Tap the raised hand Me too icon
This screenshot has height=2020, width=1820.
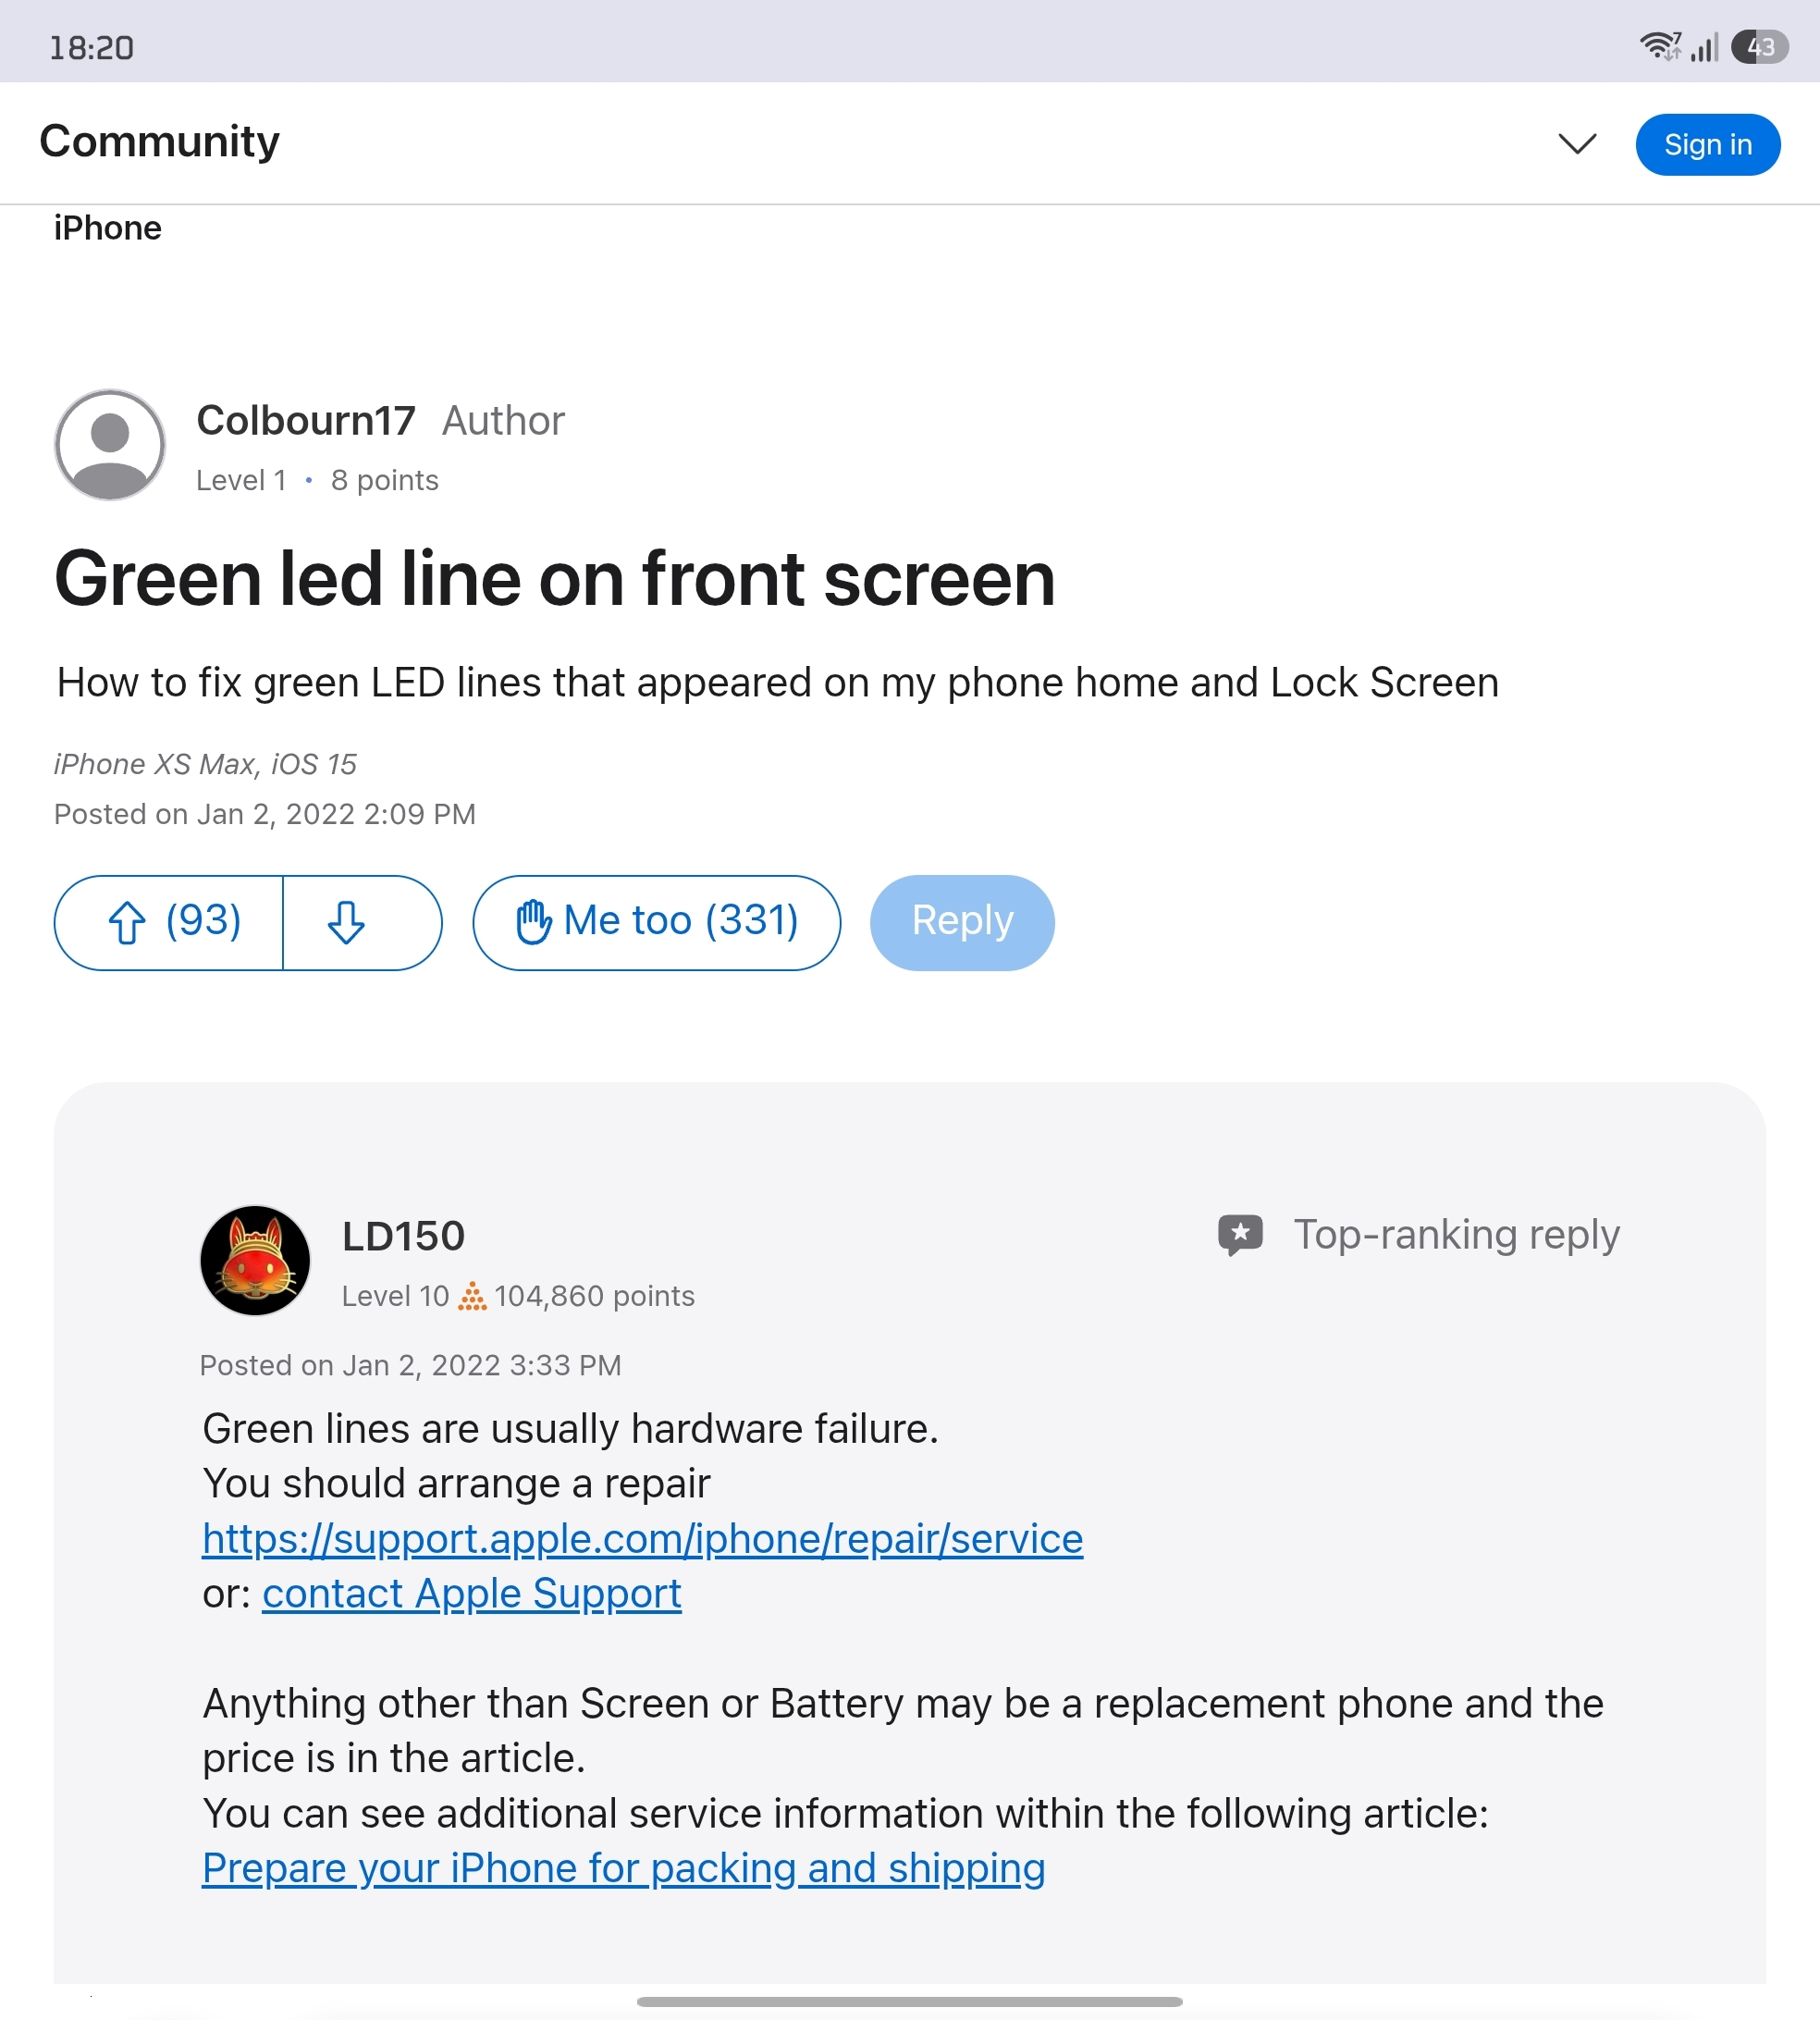533,921
